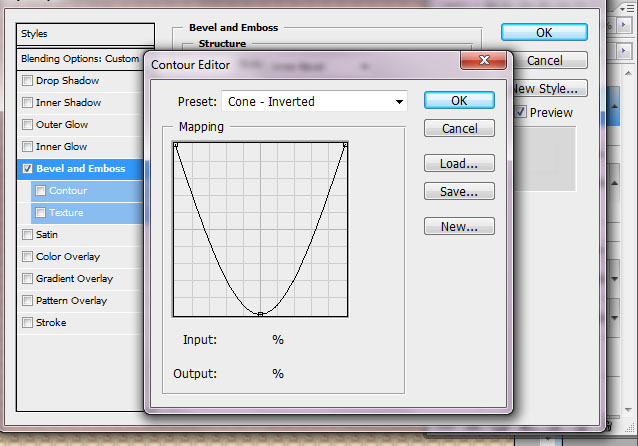Click the Save... contour button
Image resolution: width=638 pixels, height=446 pixels.
(x=459, y=191)
